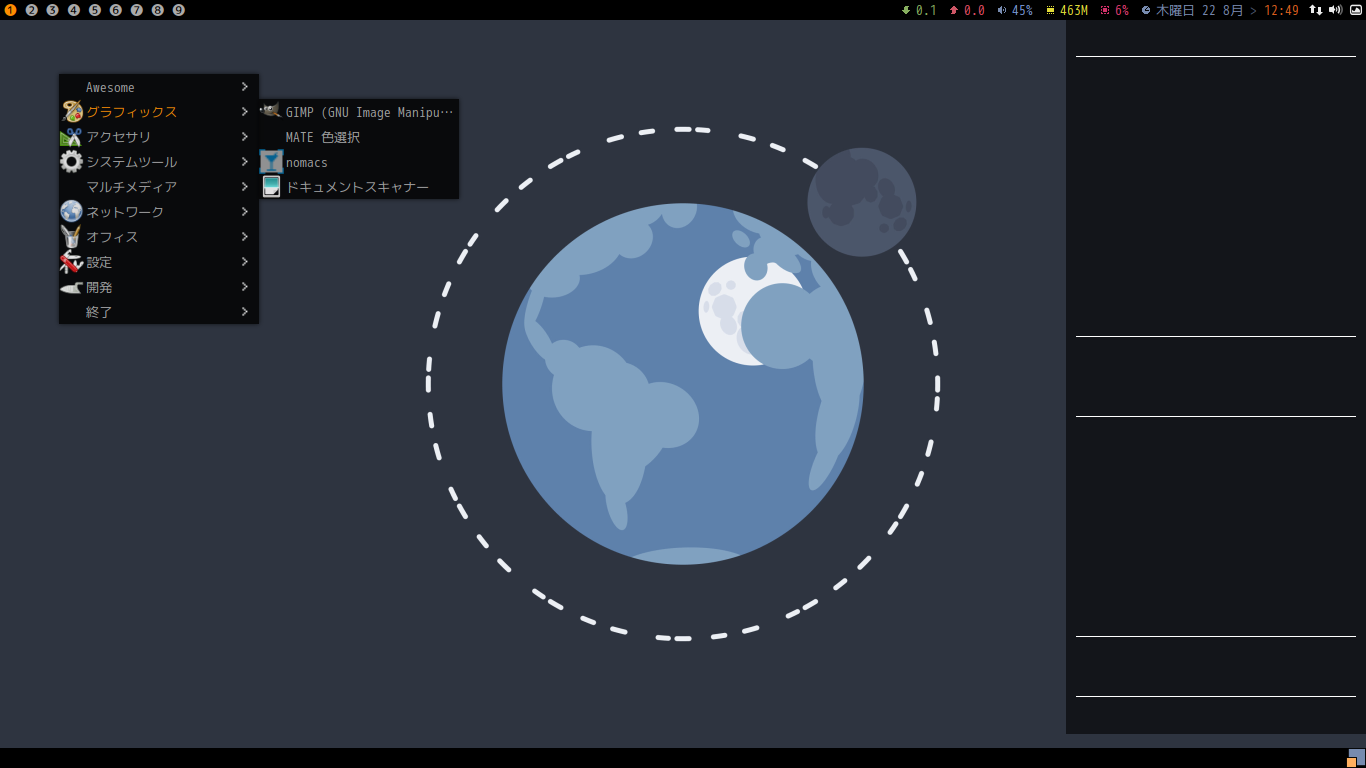Image resolution: width=1366 pixels, height=768 pixels.
Task: Click the pink CPU icon beside 6%
Action: [1105, 10]
